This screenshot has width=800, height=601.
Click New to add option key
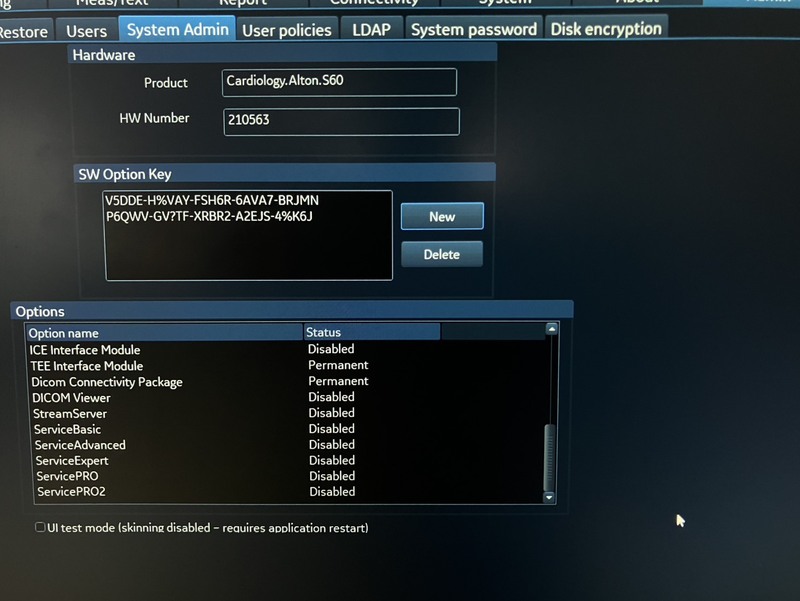pos(441,216)
